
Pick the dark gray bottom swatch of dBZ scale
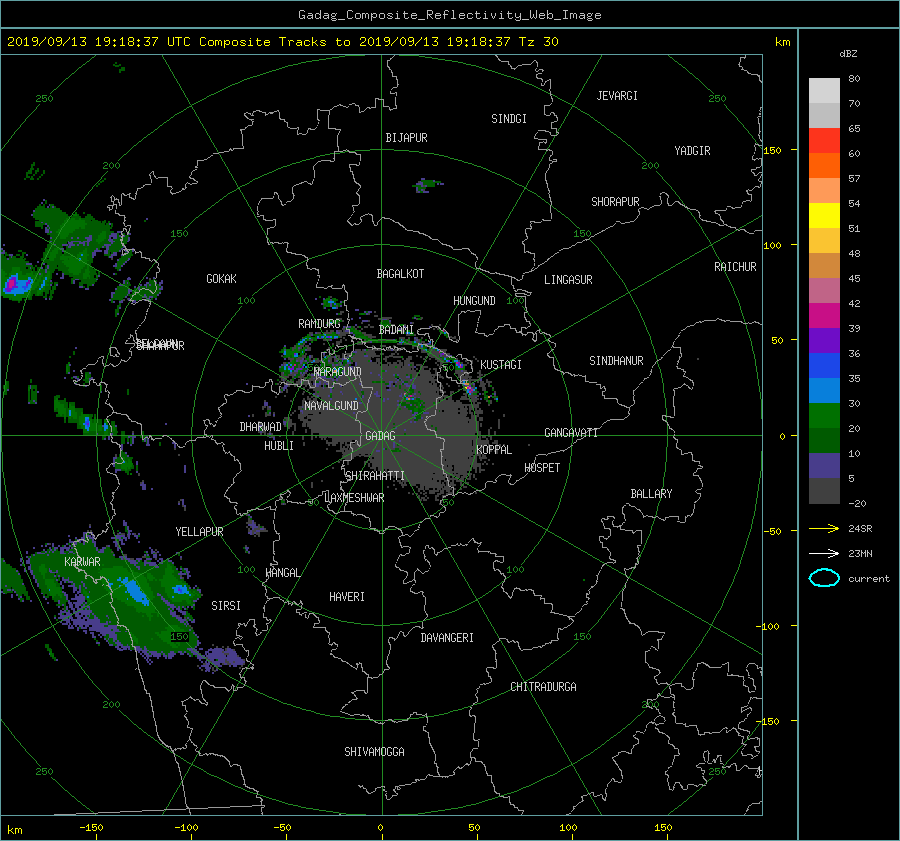click(x=824, y=491)
